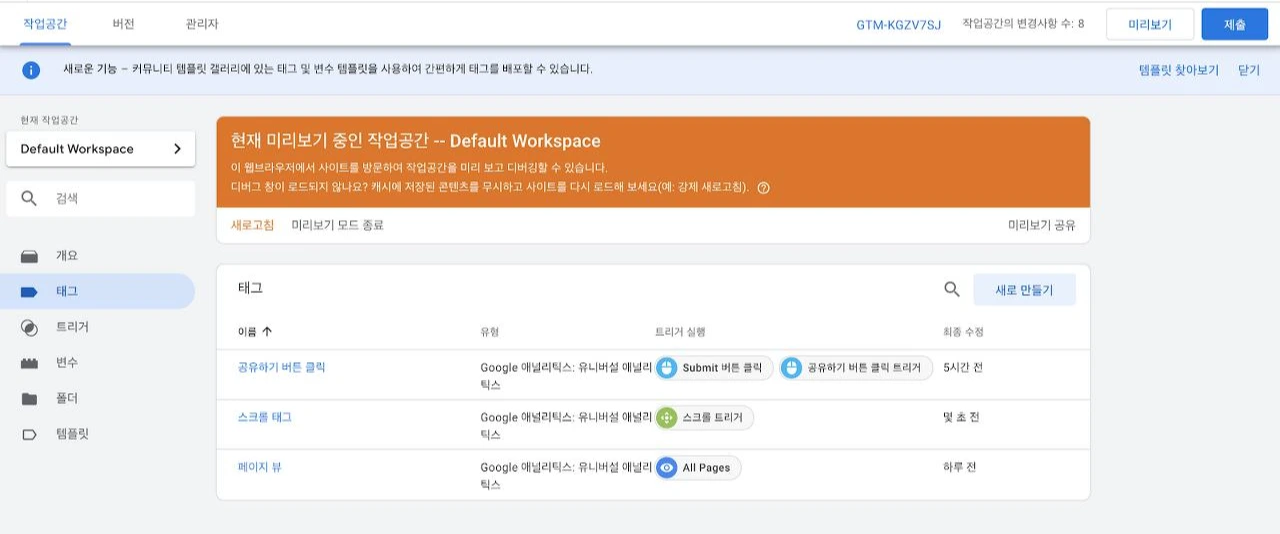
Task: Click the '5시간 전' cell
Action: point(963,367)
